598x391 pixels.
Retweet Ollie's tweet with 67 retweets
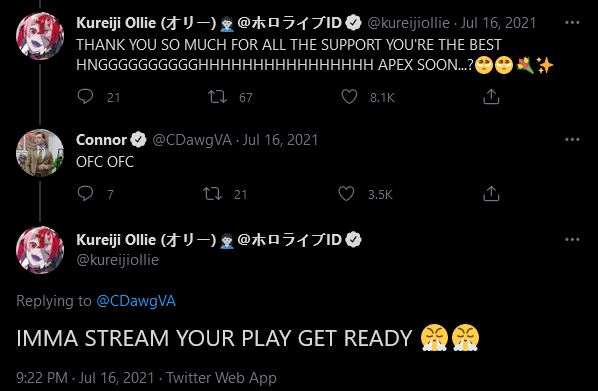pyautogui.click(x=217, y=97)
